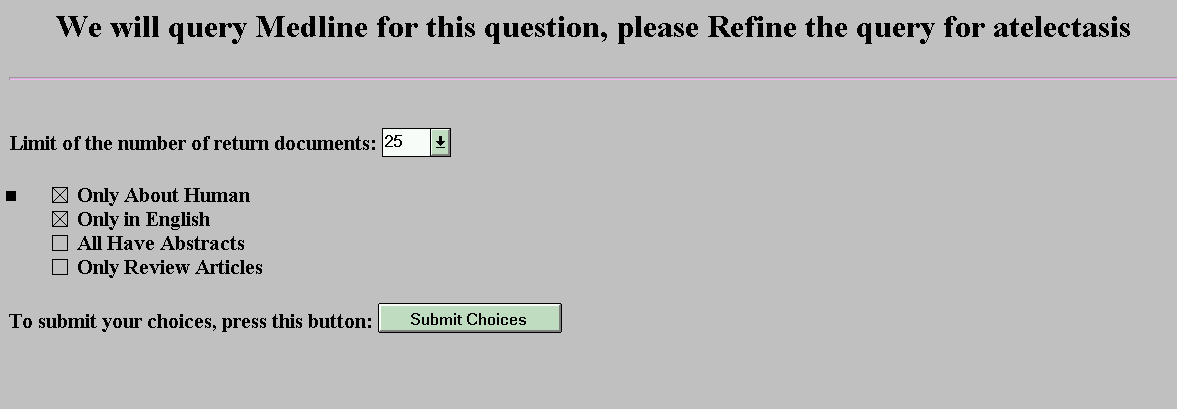Enable the All Have Abstracts checkbox
The height and width of the screenshot is (409, 1177).
coord(60,244)
